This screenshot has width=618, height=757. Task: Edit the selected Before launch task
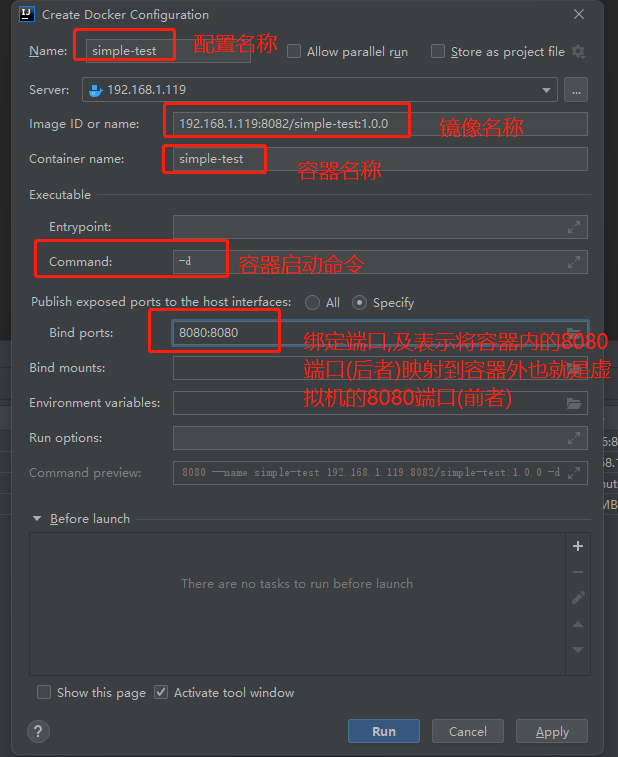tap(578, 598)
